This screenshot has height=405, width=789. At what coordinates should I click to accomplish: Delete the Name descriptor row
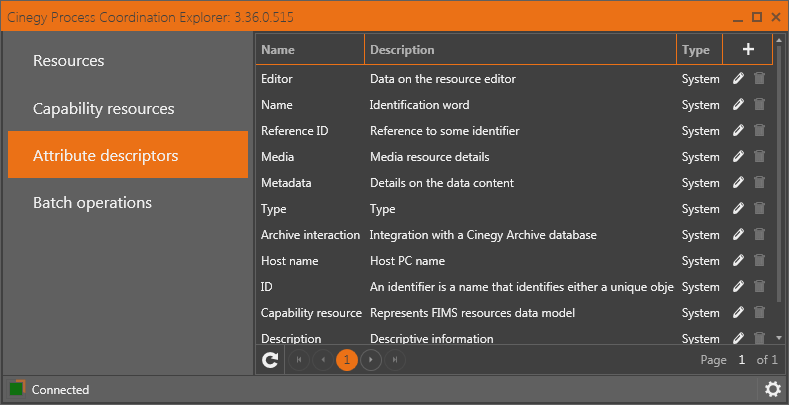(759, 105)
